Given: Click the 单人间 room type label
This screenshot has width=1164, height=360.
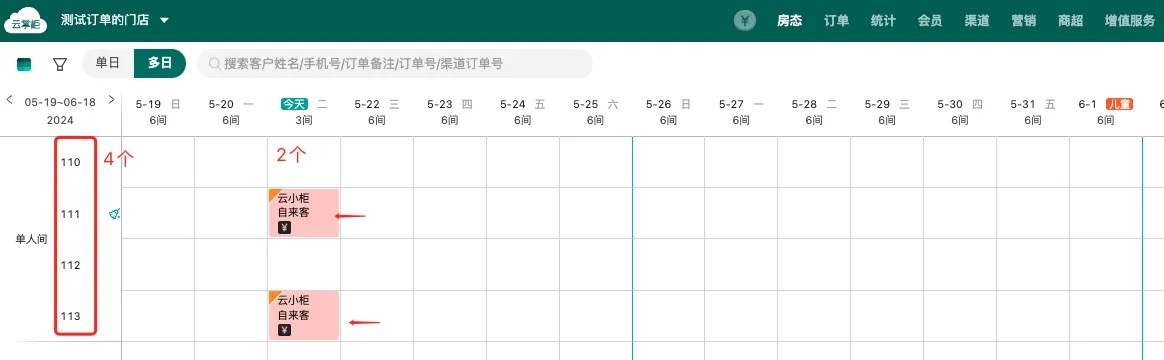Looking at the screenshot, I should pos(30,239).
